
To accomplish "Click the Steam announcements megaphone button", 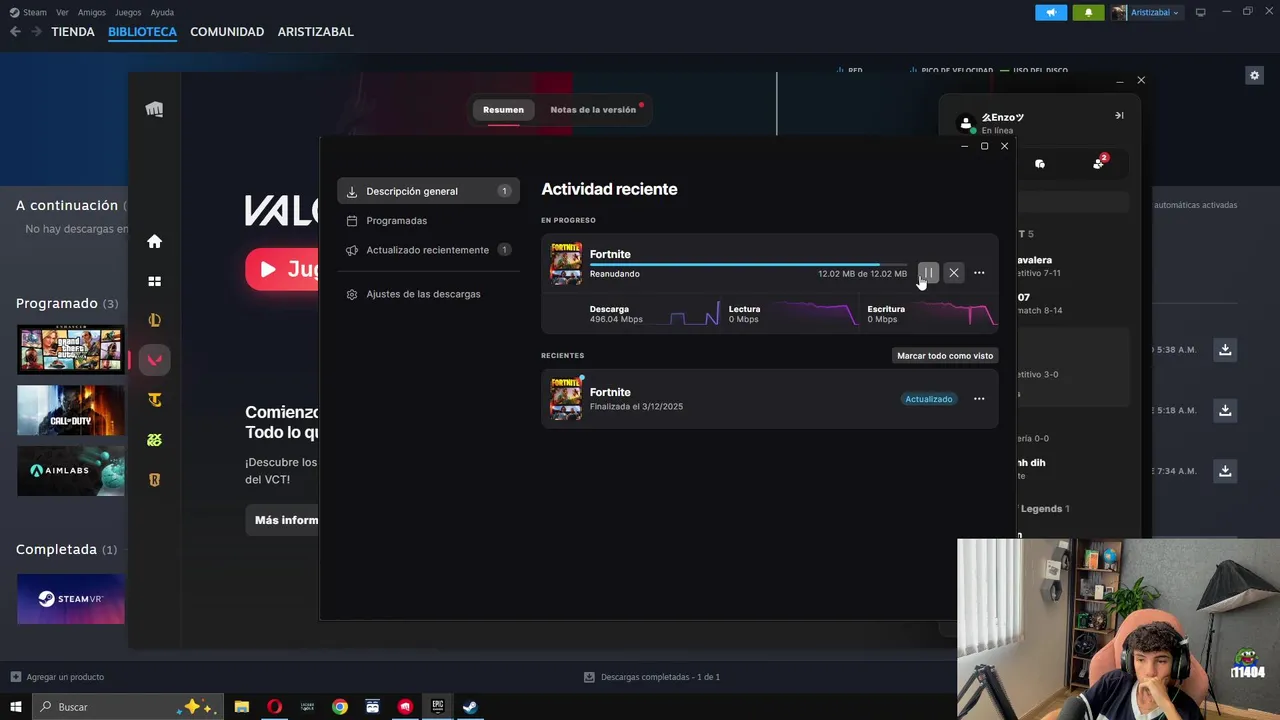I will [x=1051, y=12].
